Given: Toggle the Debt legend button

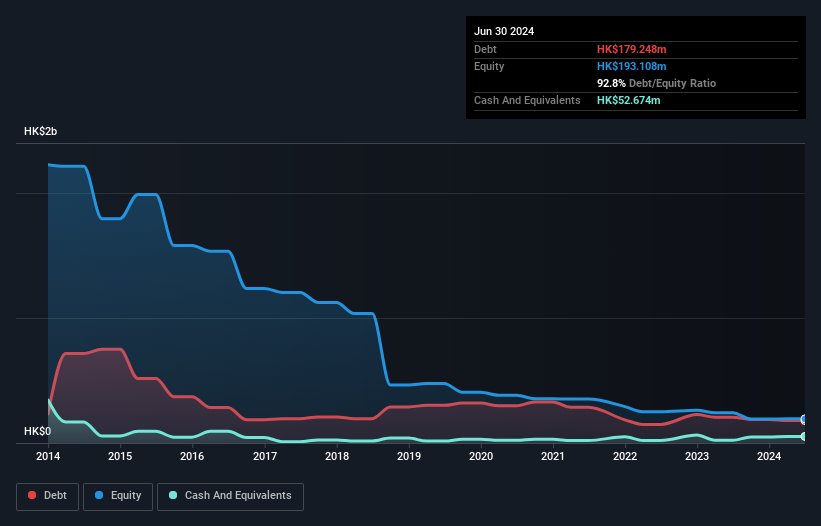Looking at the screenshot, I should 48,496.
